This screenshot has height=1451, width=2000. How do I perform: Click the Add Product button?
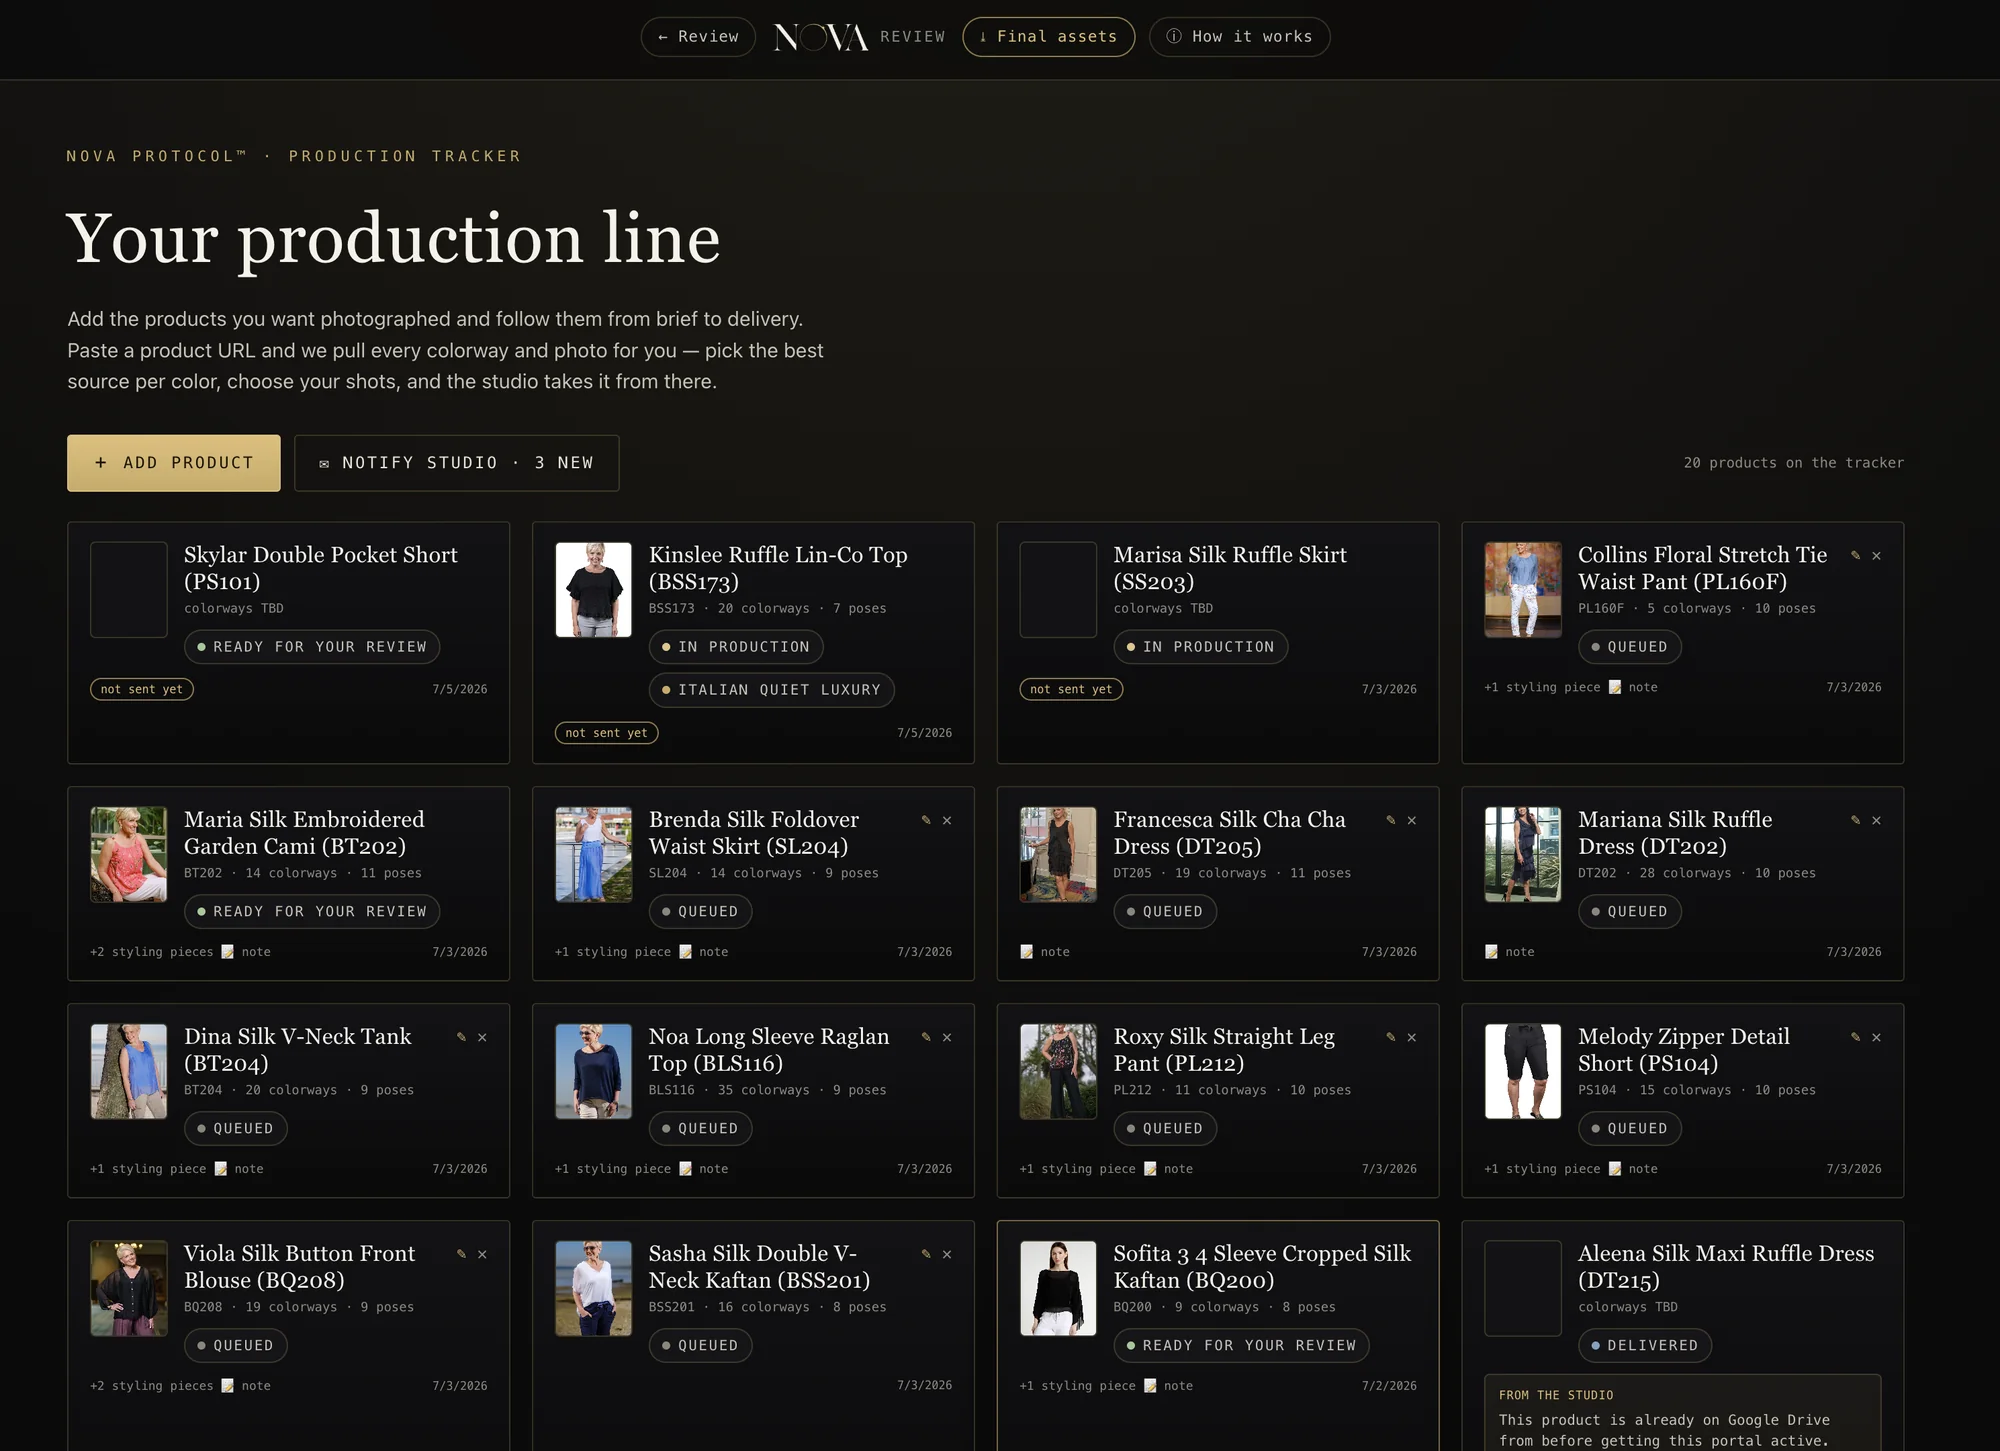click(174, 463)
